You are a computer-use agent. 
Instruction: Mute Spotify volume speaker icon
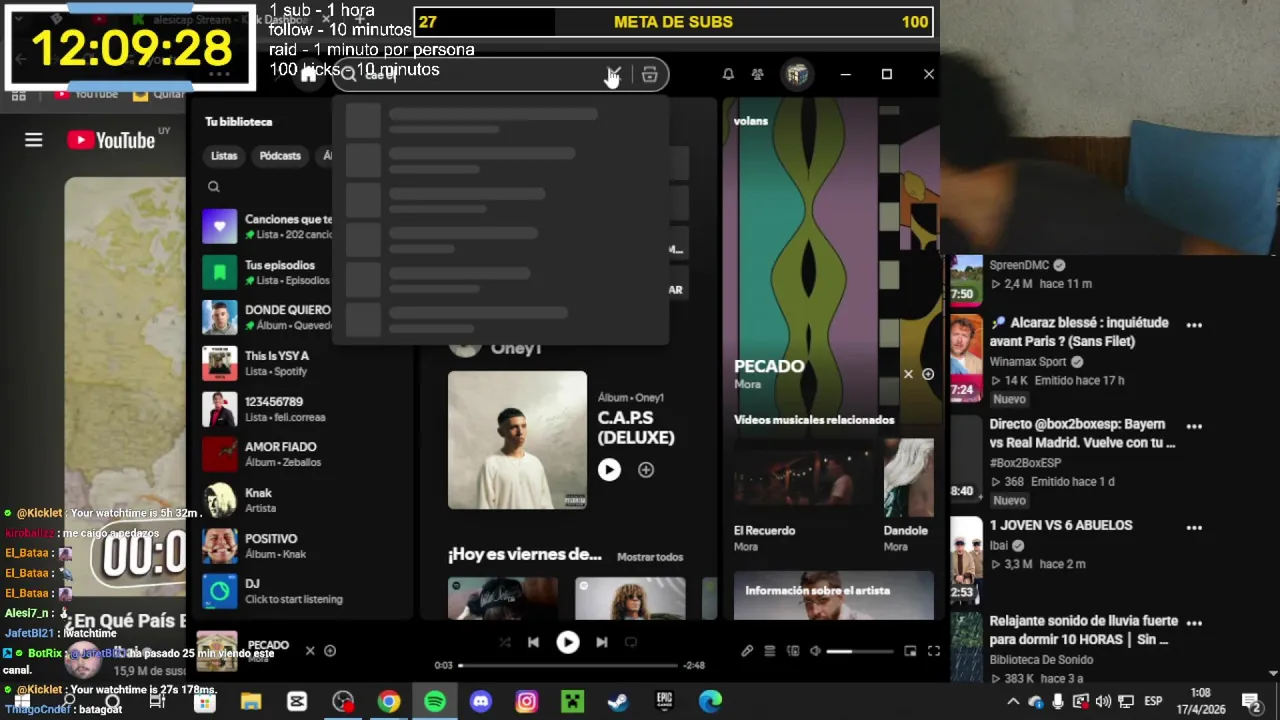tap(815, 651)
